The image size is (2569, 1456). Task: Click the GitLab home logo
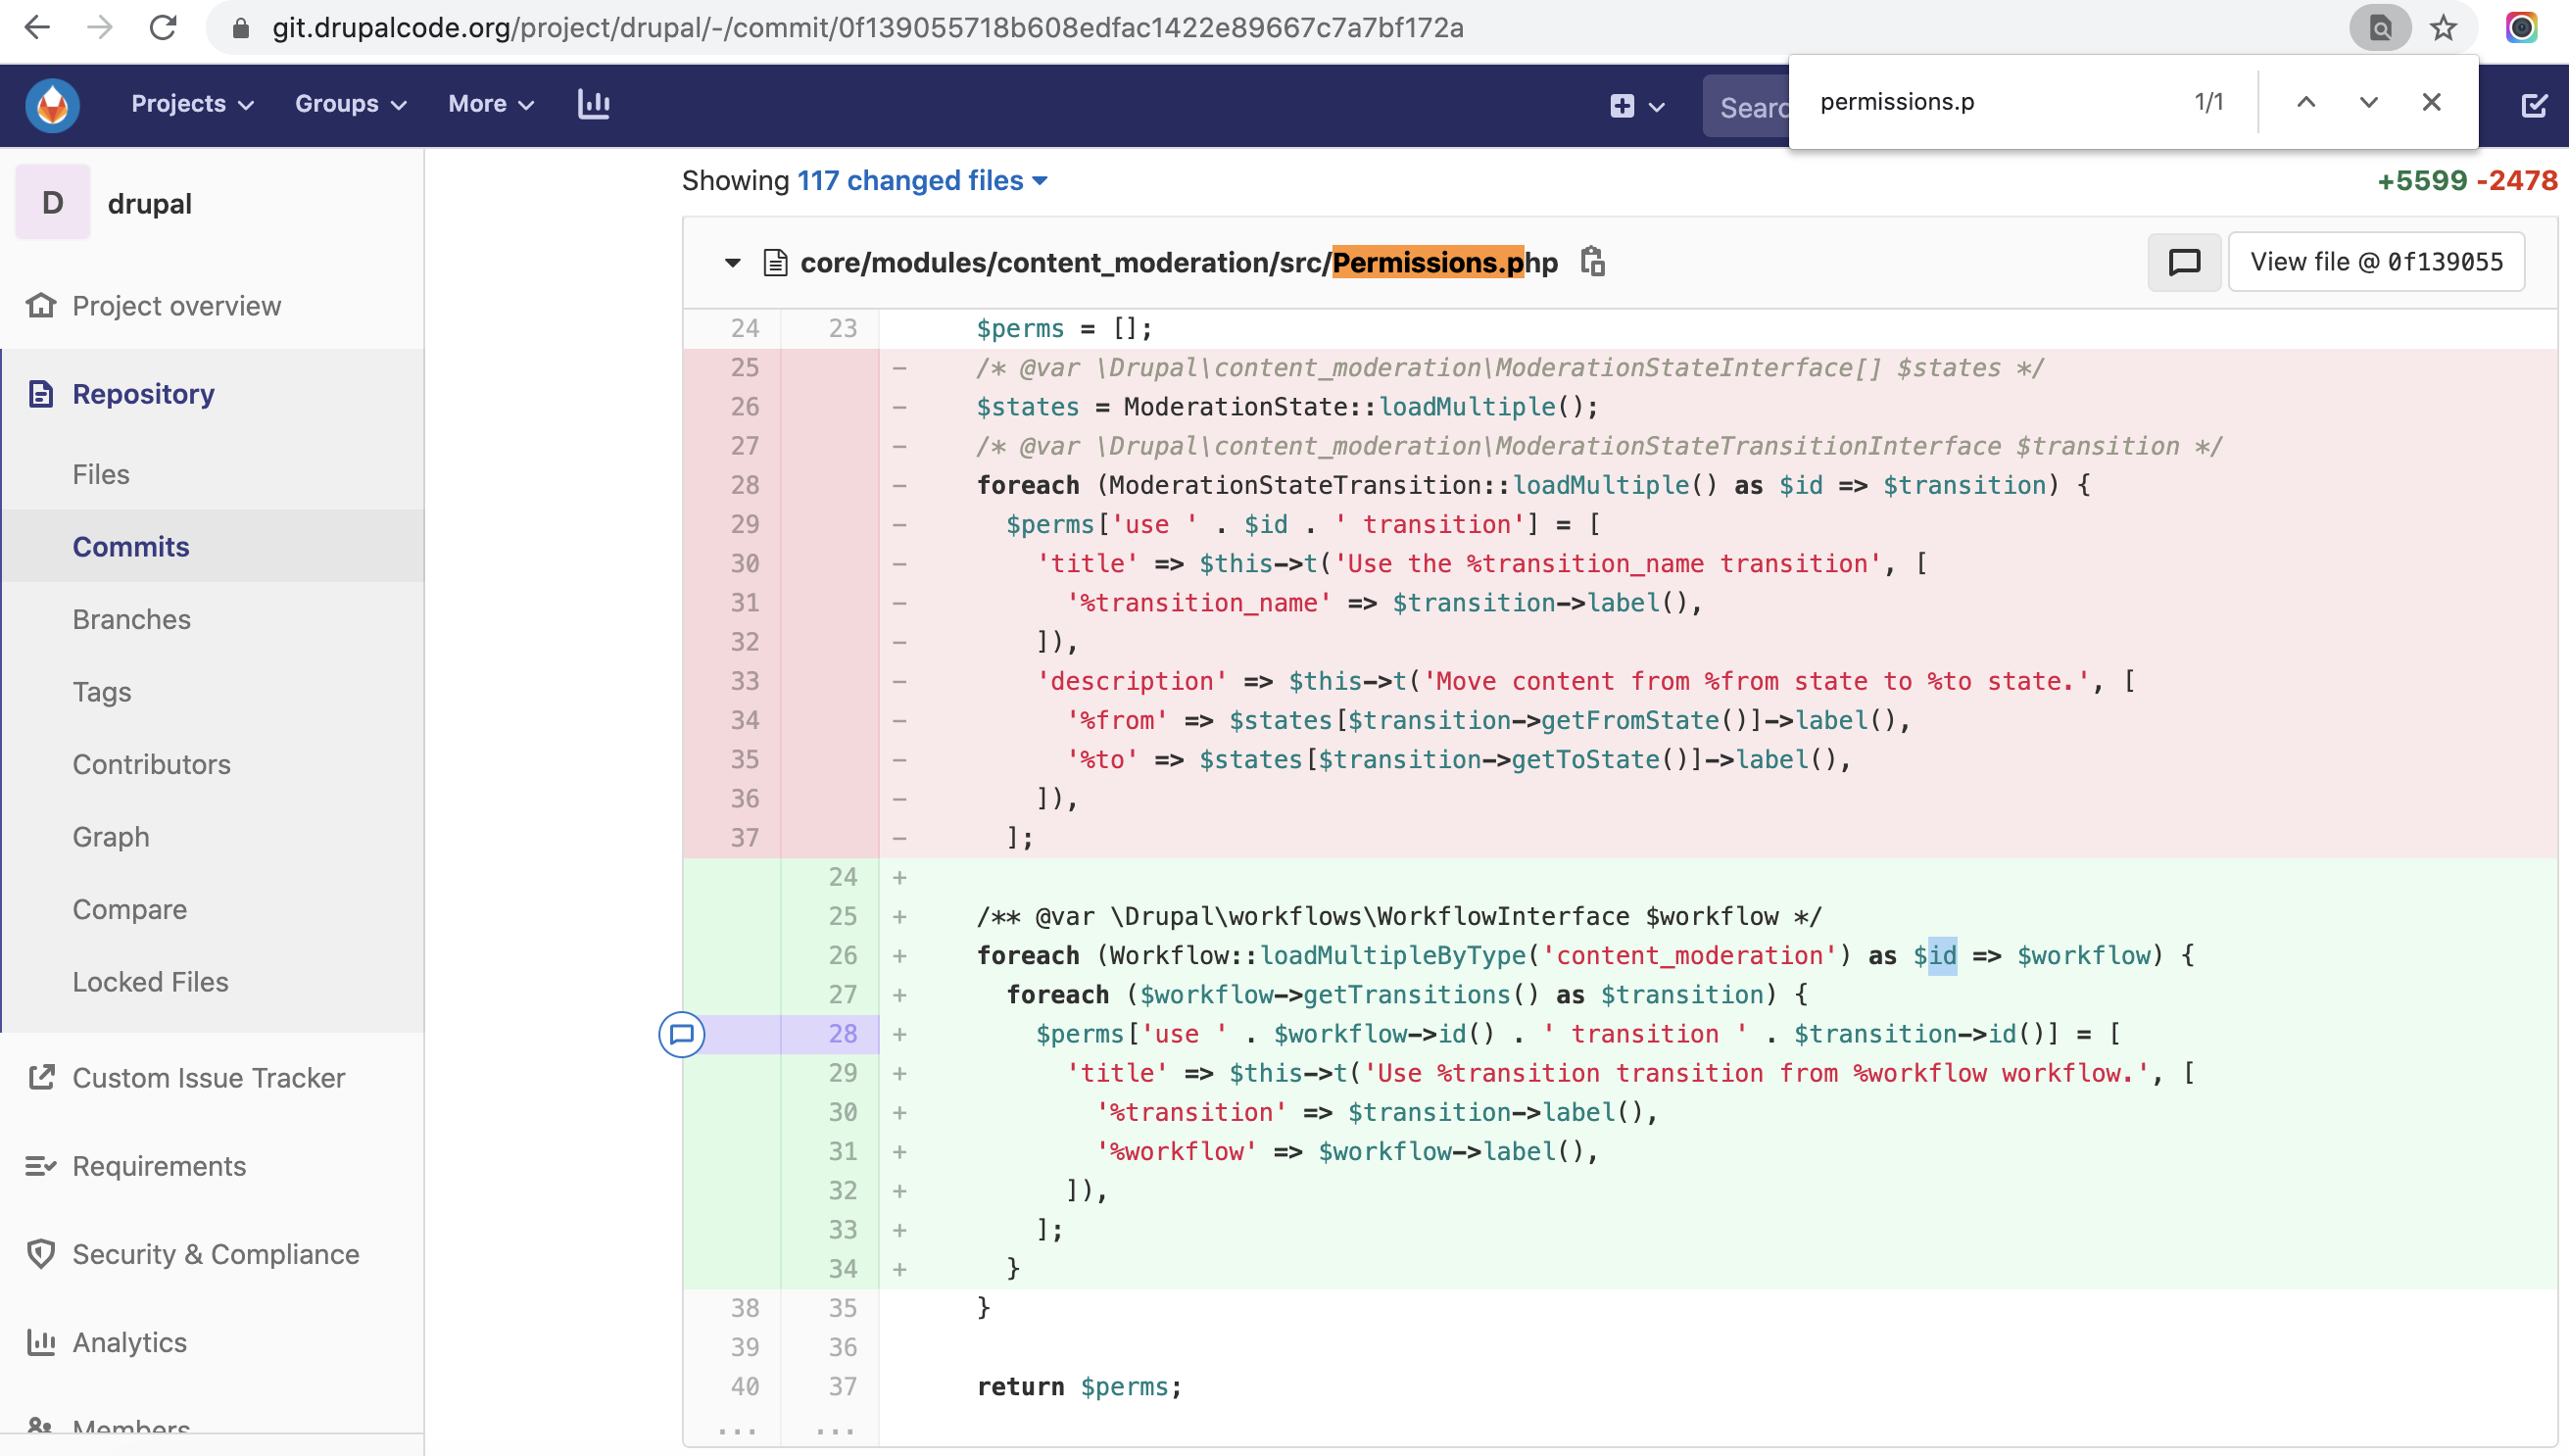[x=50, y=104]
